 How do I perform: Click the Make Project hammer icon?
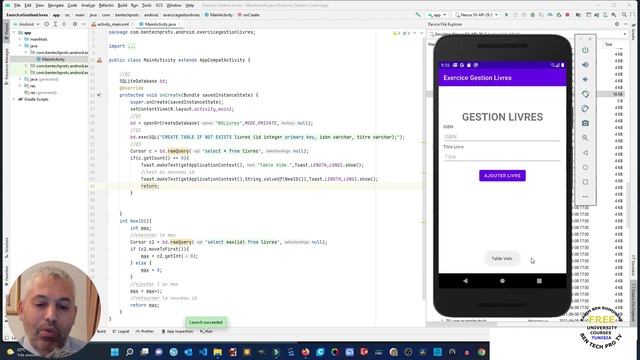pyautogui.click(x=418, y=15)
